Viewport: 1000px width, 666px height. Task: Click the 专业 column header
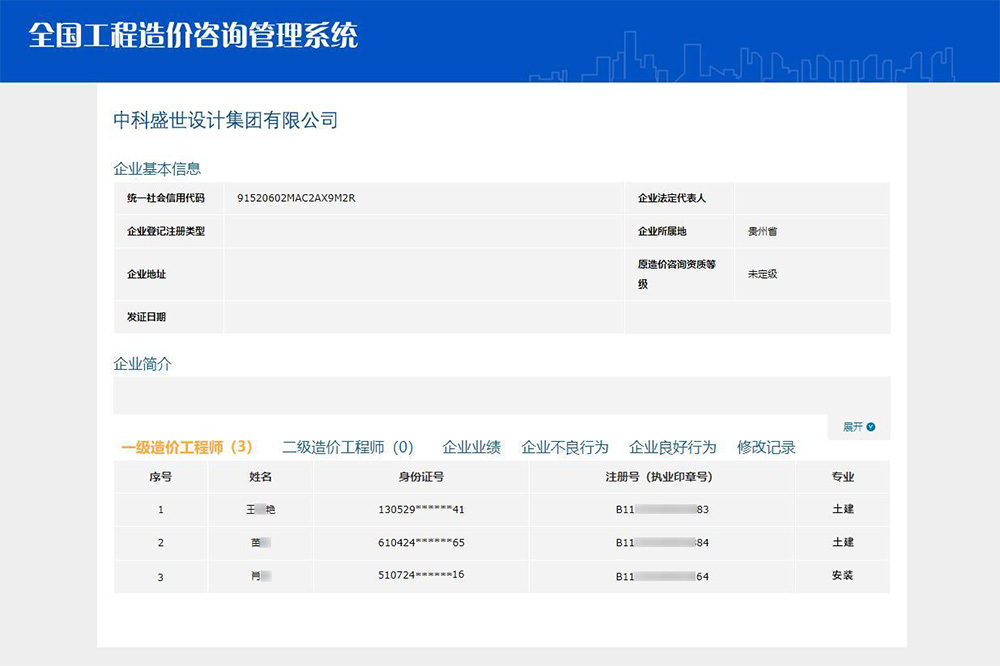842,477
